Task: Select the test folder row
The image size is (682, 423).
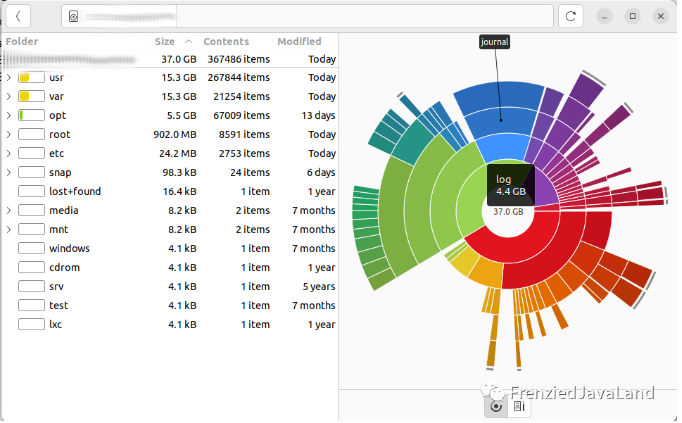Action: (170, 306)
